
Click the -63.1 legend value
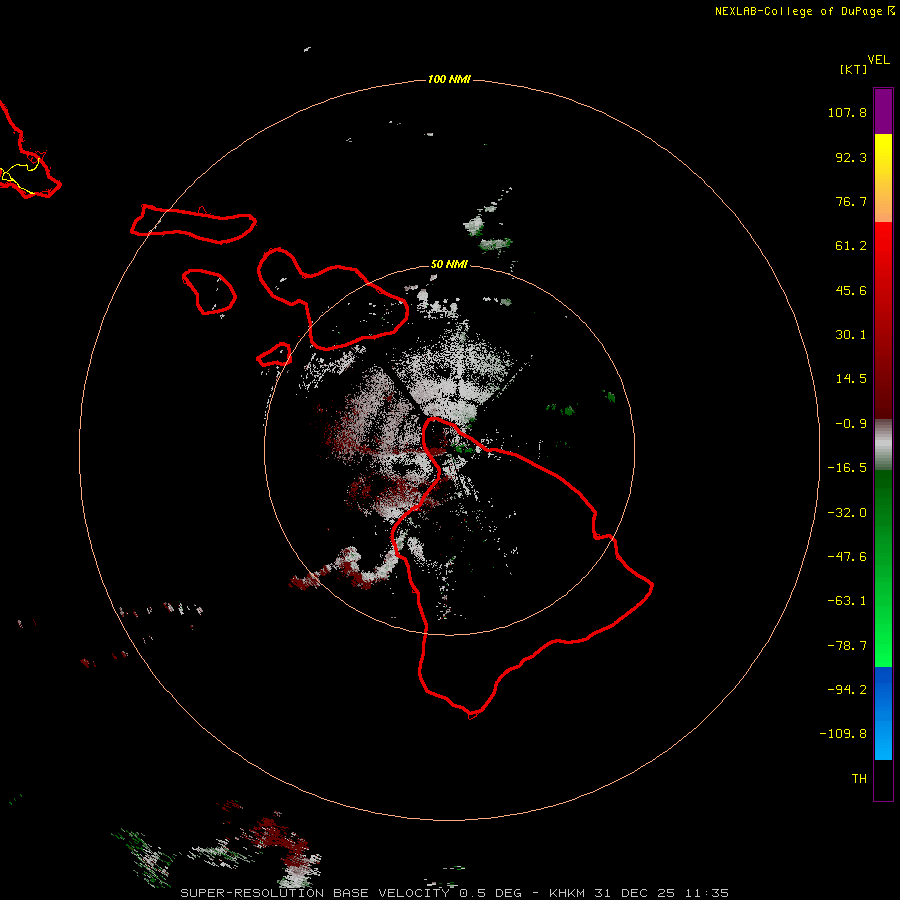pos(847,601)
